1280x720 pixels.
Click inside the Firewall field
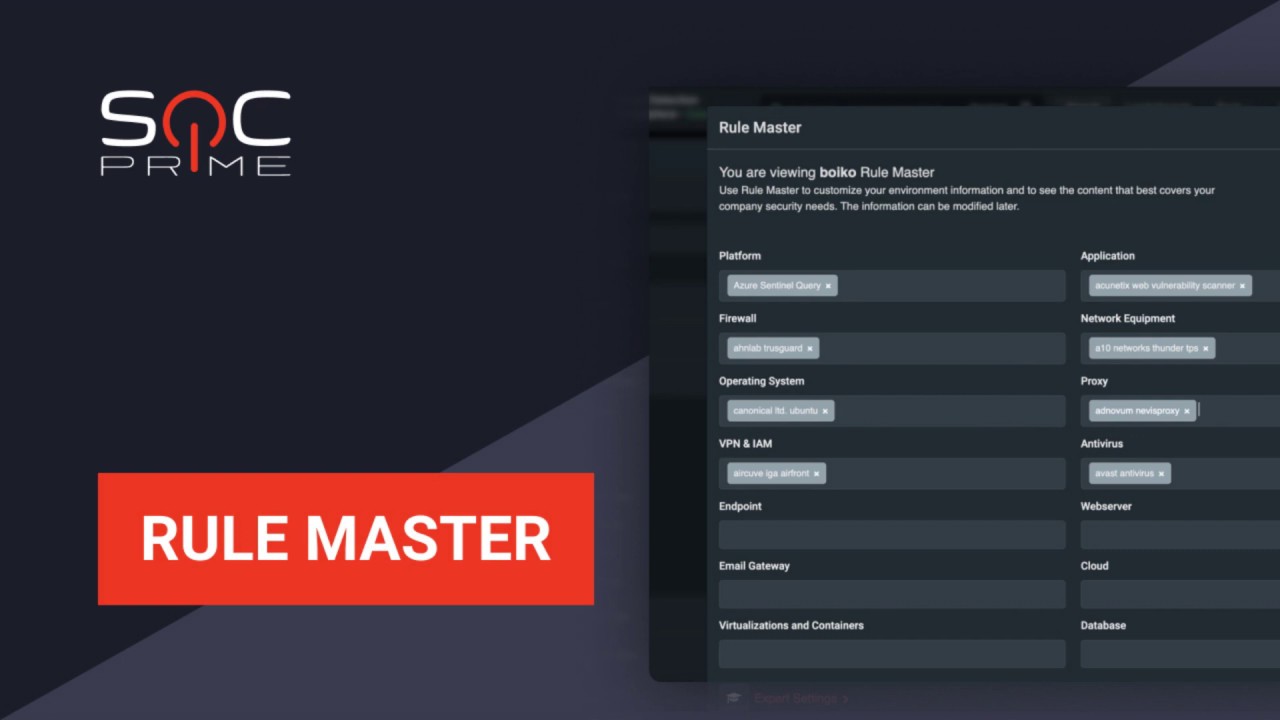tap(892, 348)
